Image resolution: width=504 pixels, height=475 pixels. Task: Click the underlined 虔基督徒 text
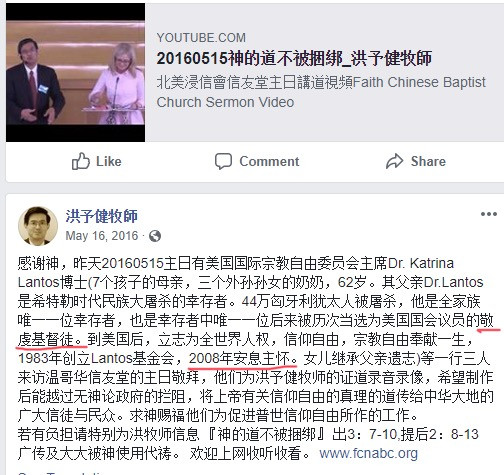pos(49,340)
